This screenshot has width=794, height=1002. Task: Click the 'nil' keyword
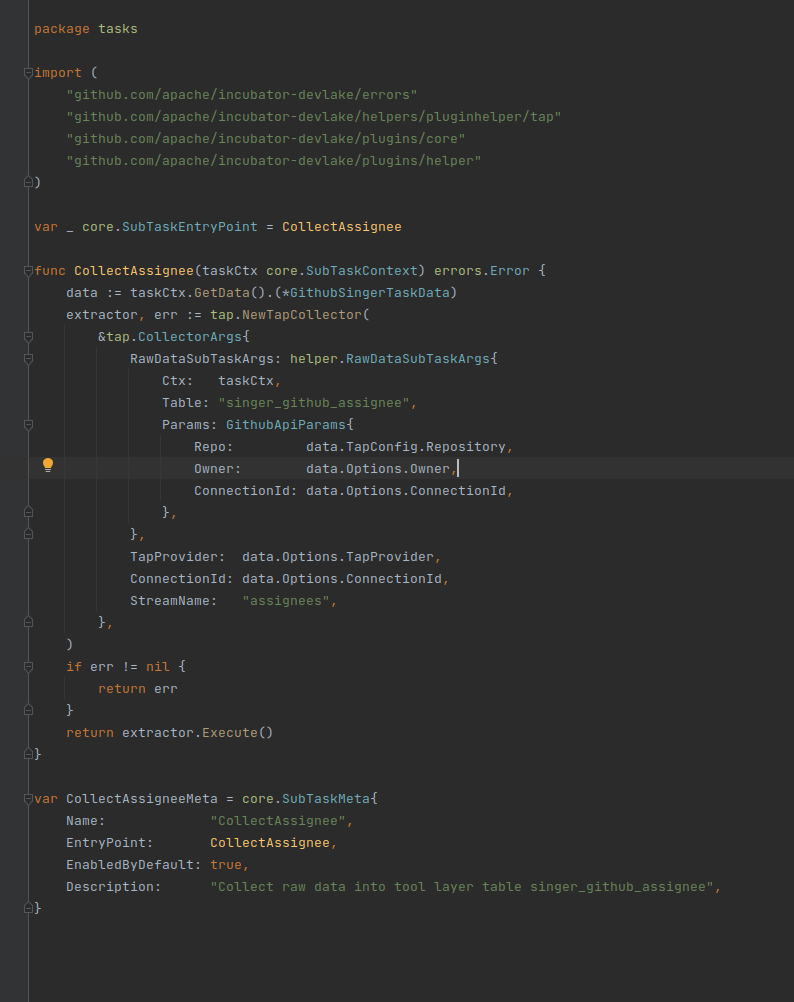click(158, 667)
